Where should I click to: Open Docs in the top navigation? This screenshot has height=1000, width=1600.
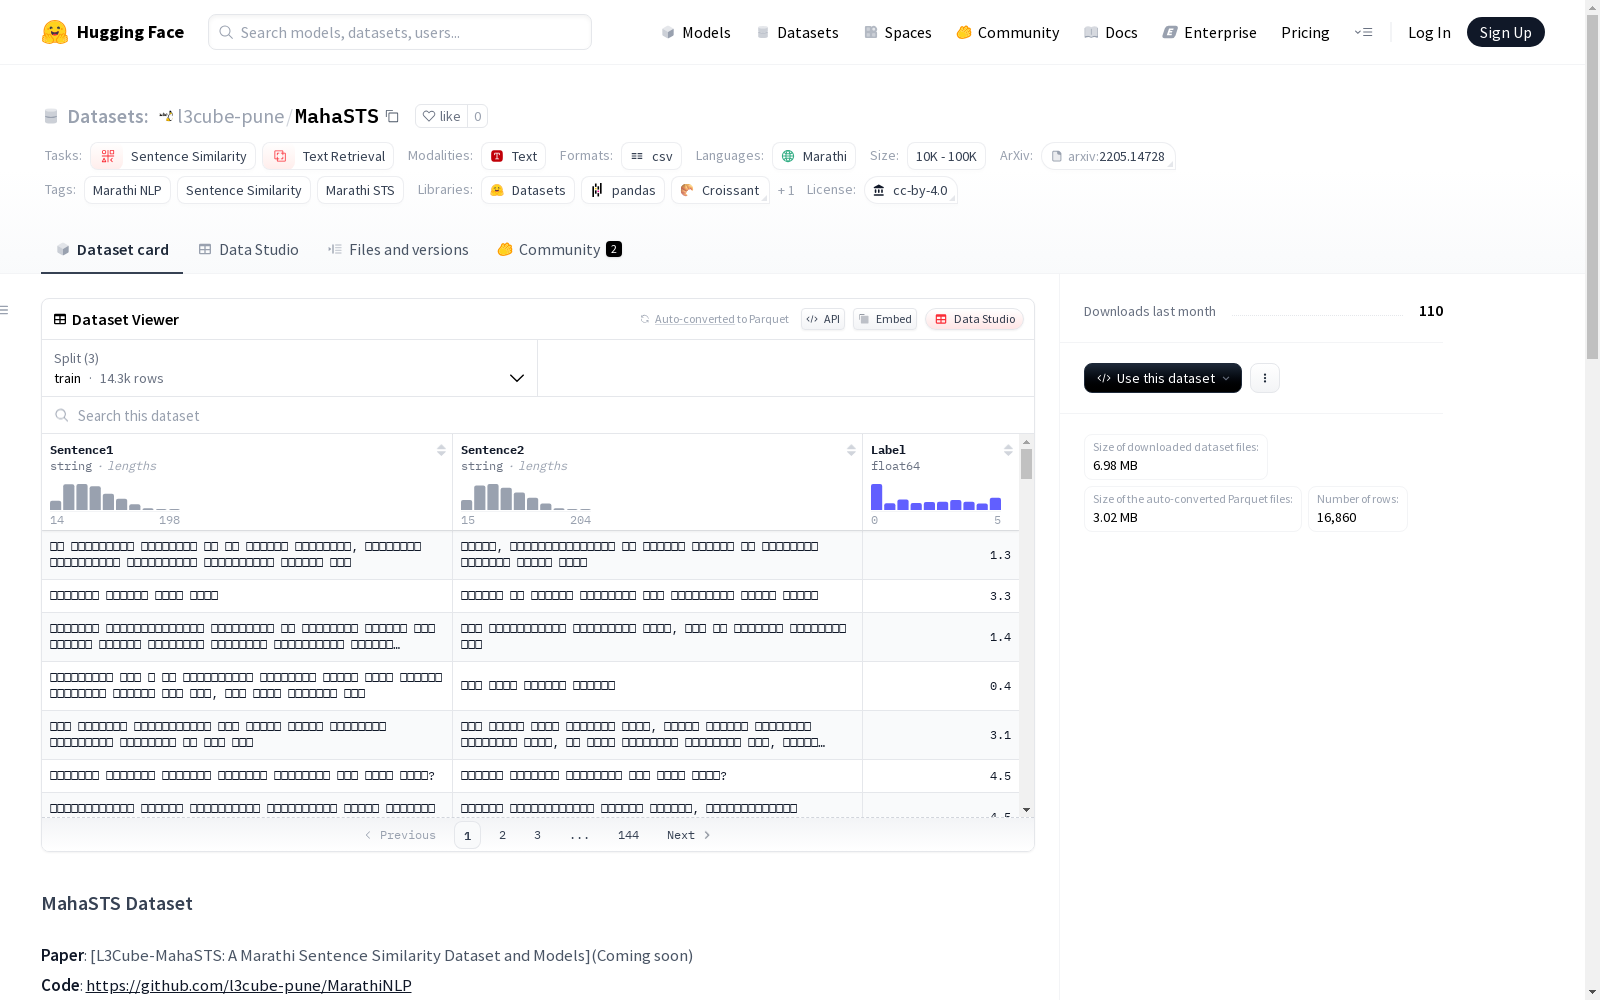tap(1111, 32)
